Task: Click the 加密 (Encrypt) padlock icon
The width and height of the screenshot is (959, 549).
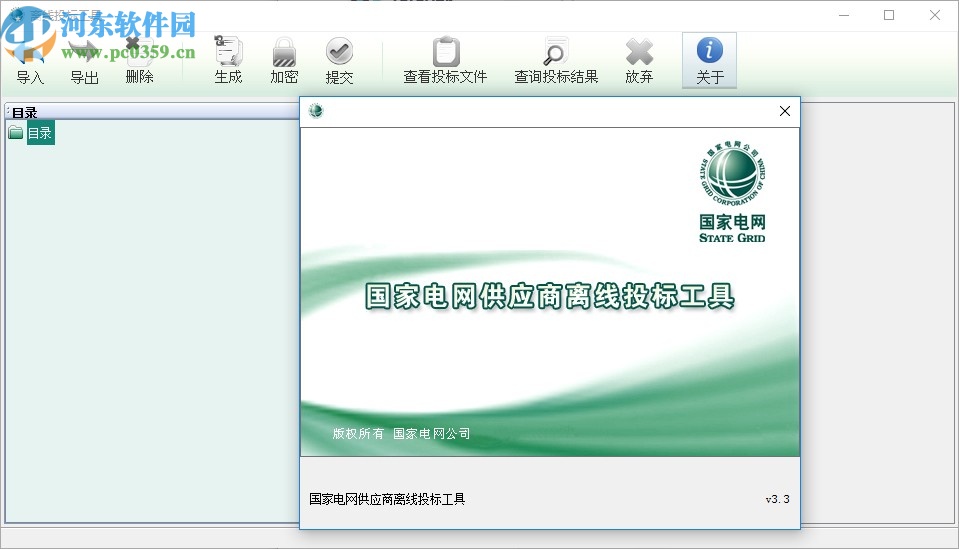Action: [x=284, y=52]
